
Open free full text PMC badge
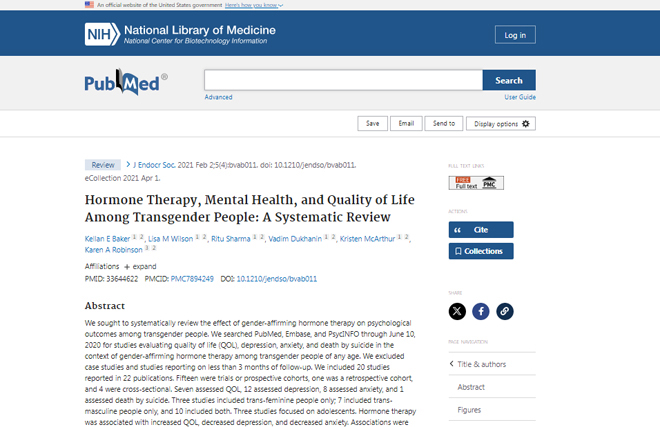[476, 183]
